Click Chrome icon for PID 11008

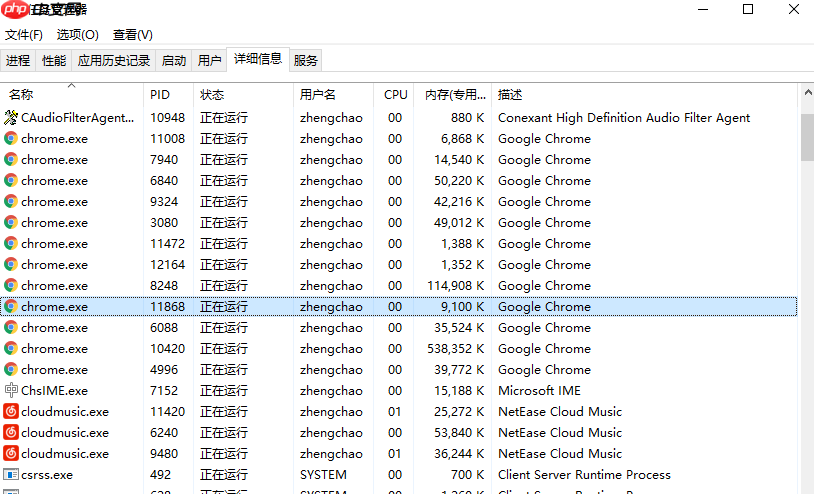point(10,139)
